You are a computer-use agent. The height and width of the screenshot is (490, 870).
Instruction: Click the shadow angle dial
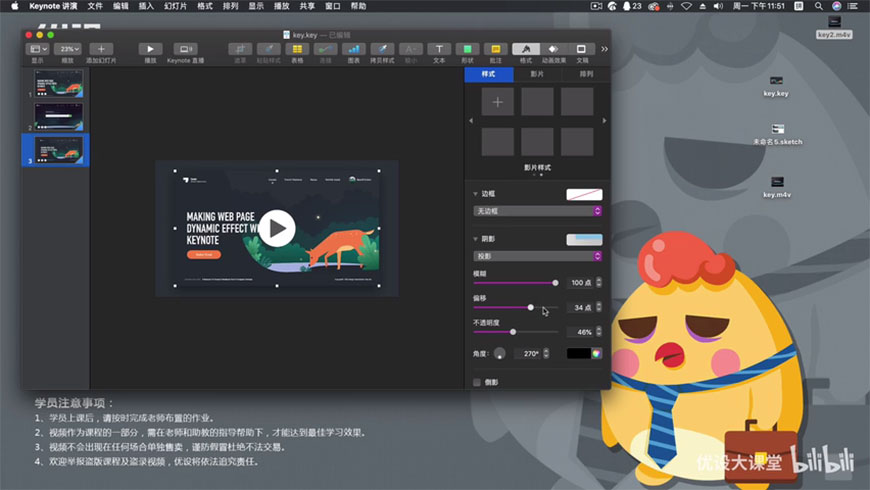click(x=499, y=353)
